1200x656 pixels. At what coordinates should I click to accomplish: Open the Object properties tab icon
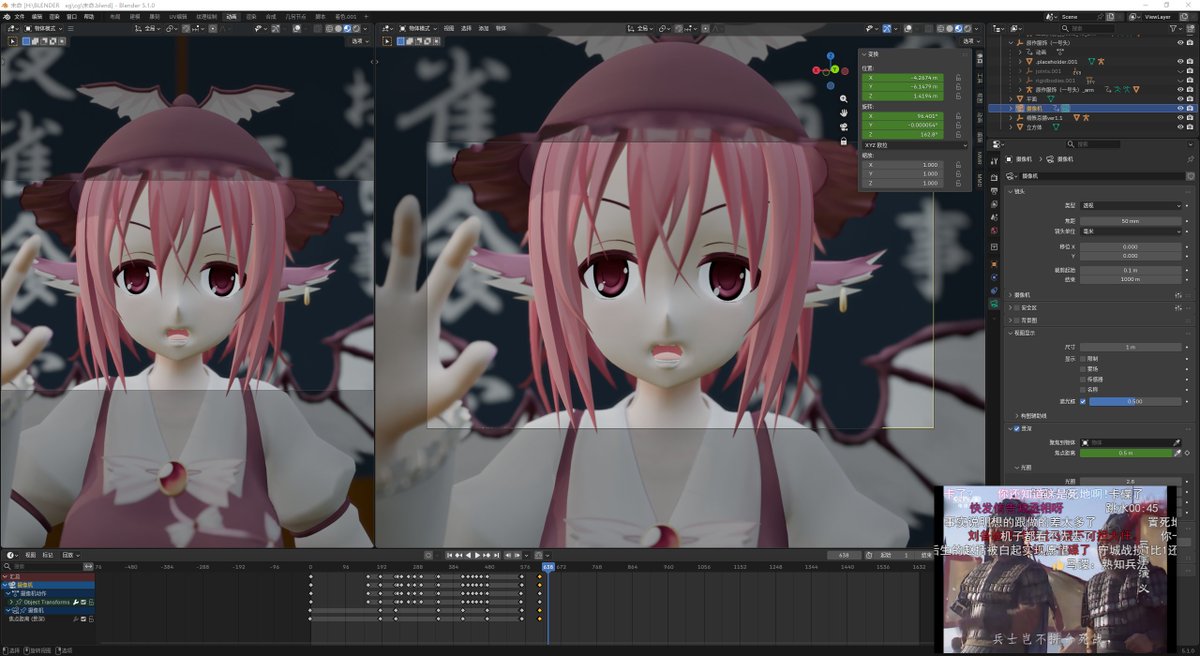click(994, 264)
